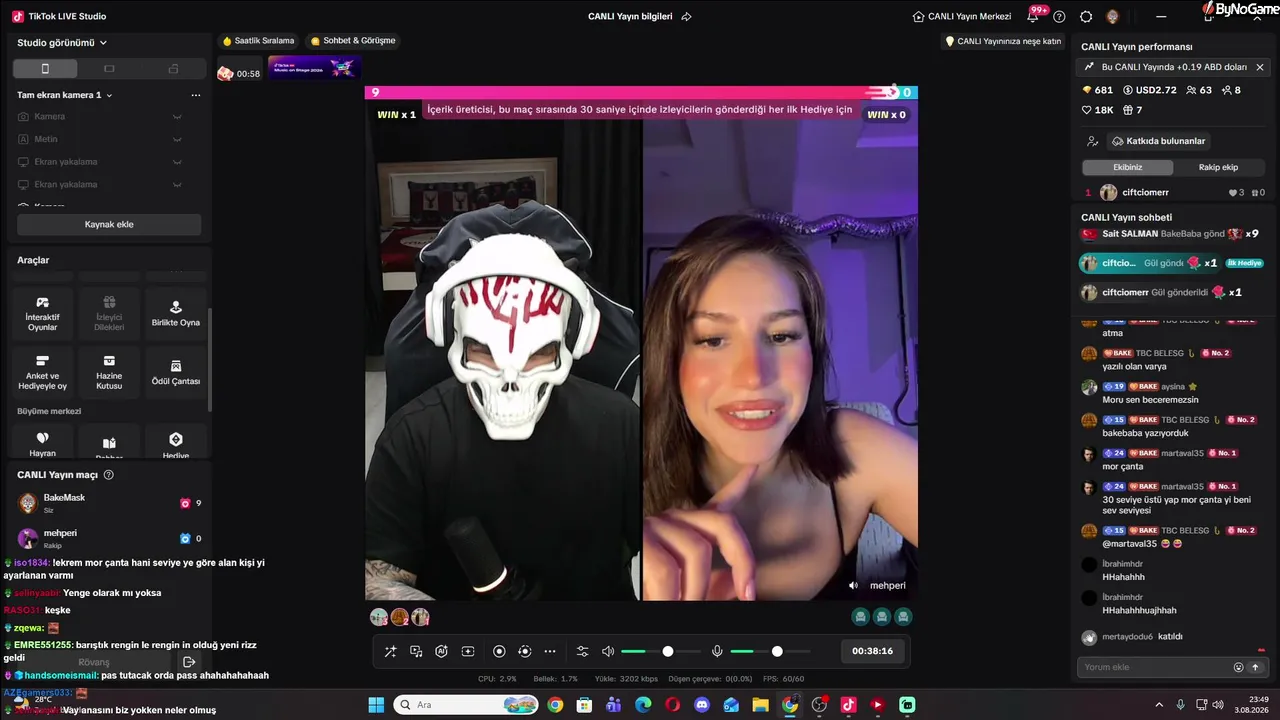The width and height of the screenshot is (1280, 720).
Task: Select the portrait phone layout
Action: 45,68
